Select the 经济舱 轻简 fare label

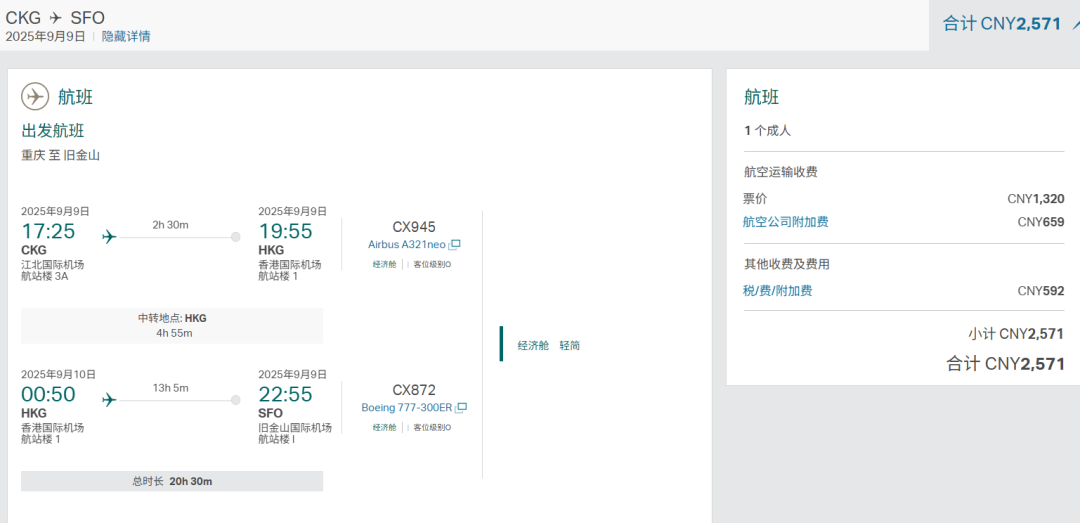point(548,345)
